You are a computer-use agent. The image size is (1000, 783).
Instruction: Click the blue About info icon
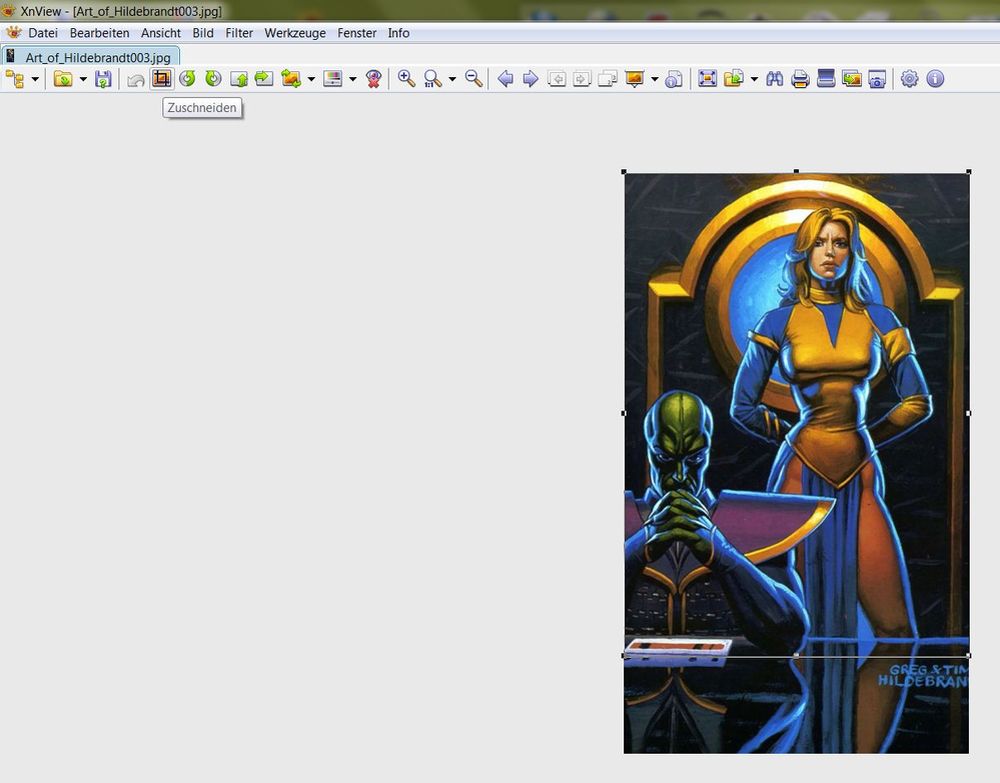(935, 79)
